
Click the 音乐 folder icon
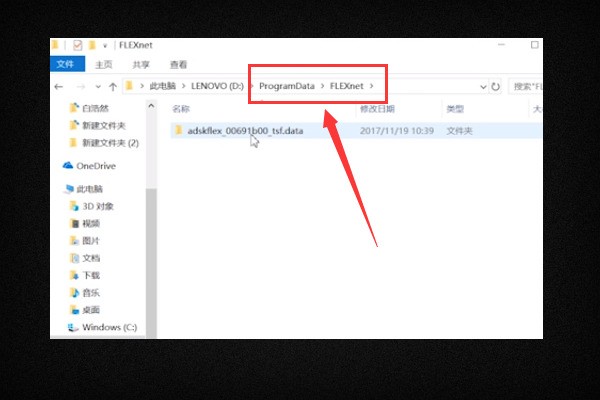tap(74, 293)
